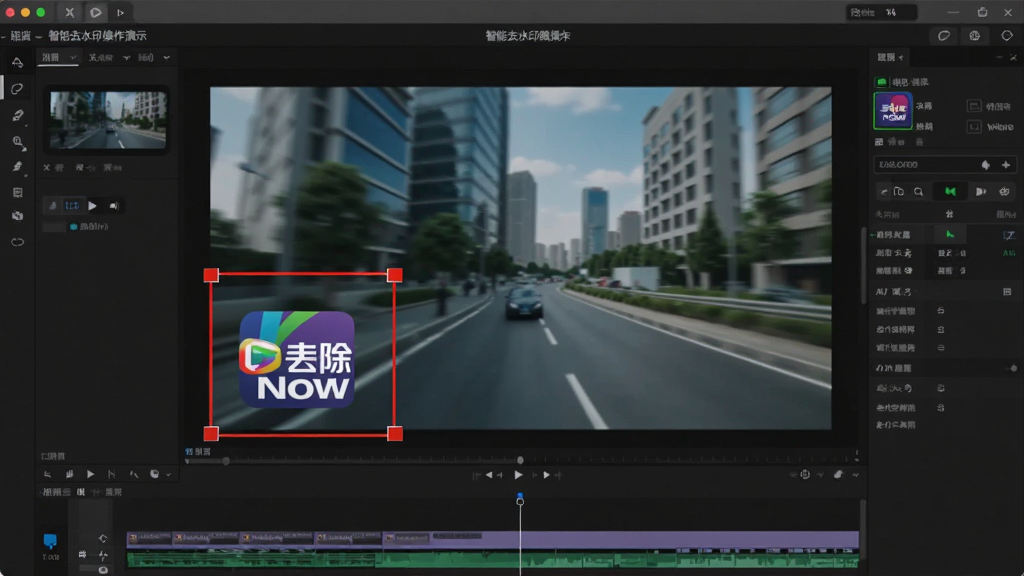Switch to the second tab in left panel

101,57
